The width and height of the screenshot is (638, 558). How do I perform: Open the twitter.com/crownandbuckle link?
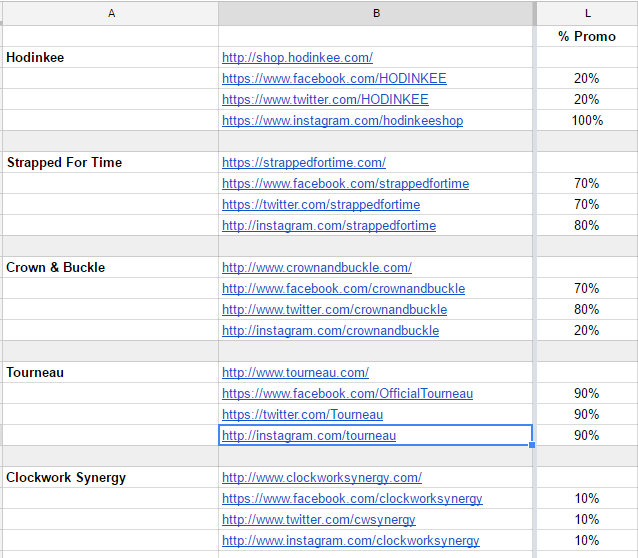(x=334, y=309)
